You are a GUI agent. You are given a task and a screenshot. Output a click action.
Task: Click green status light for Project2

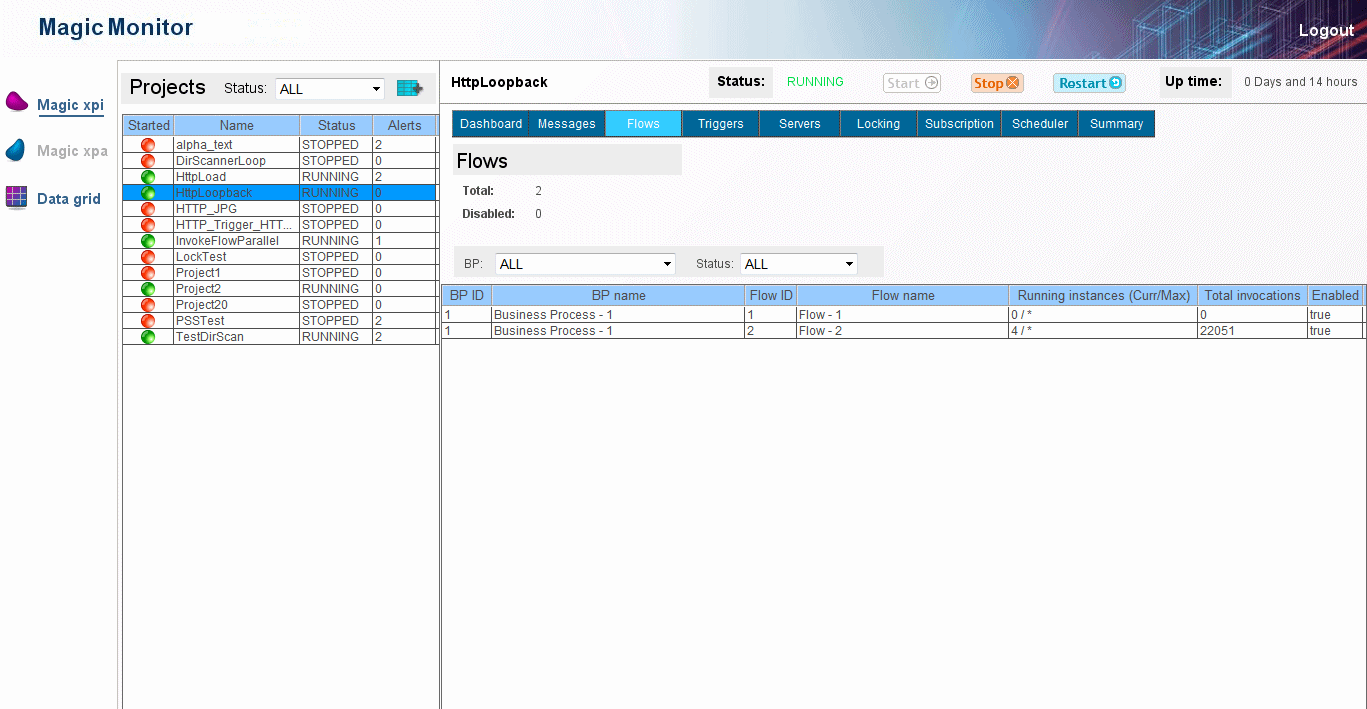pos(148,289)
